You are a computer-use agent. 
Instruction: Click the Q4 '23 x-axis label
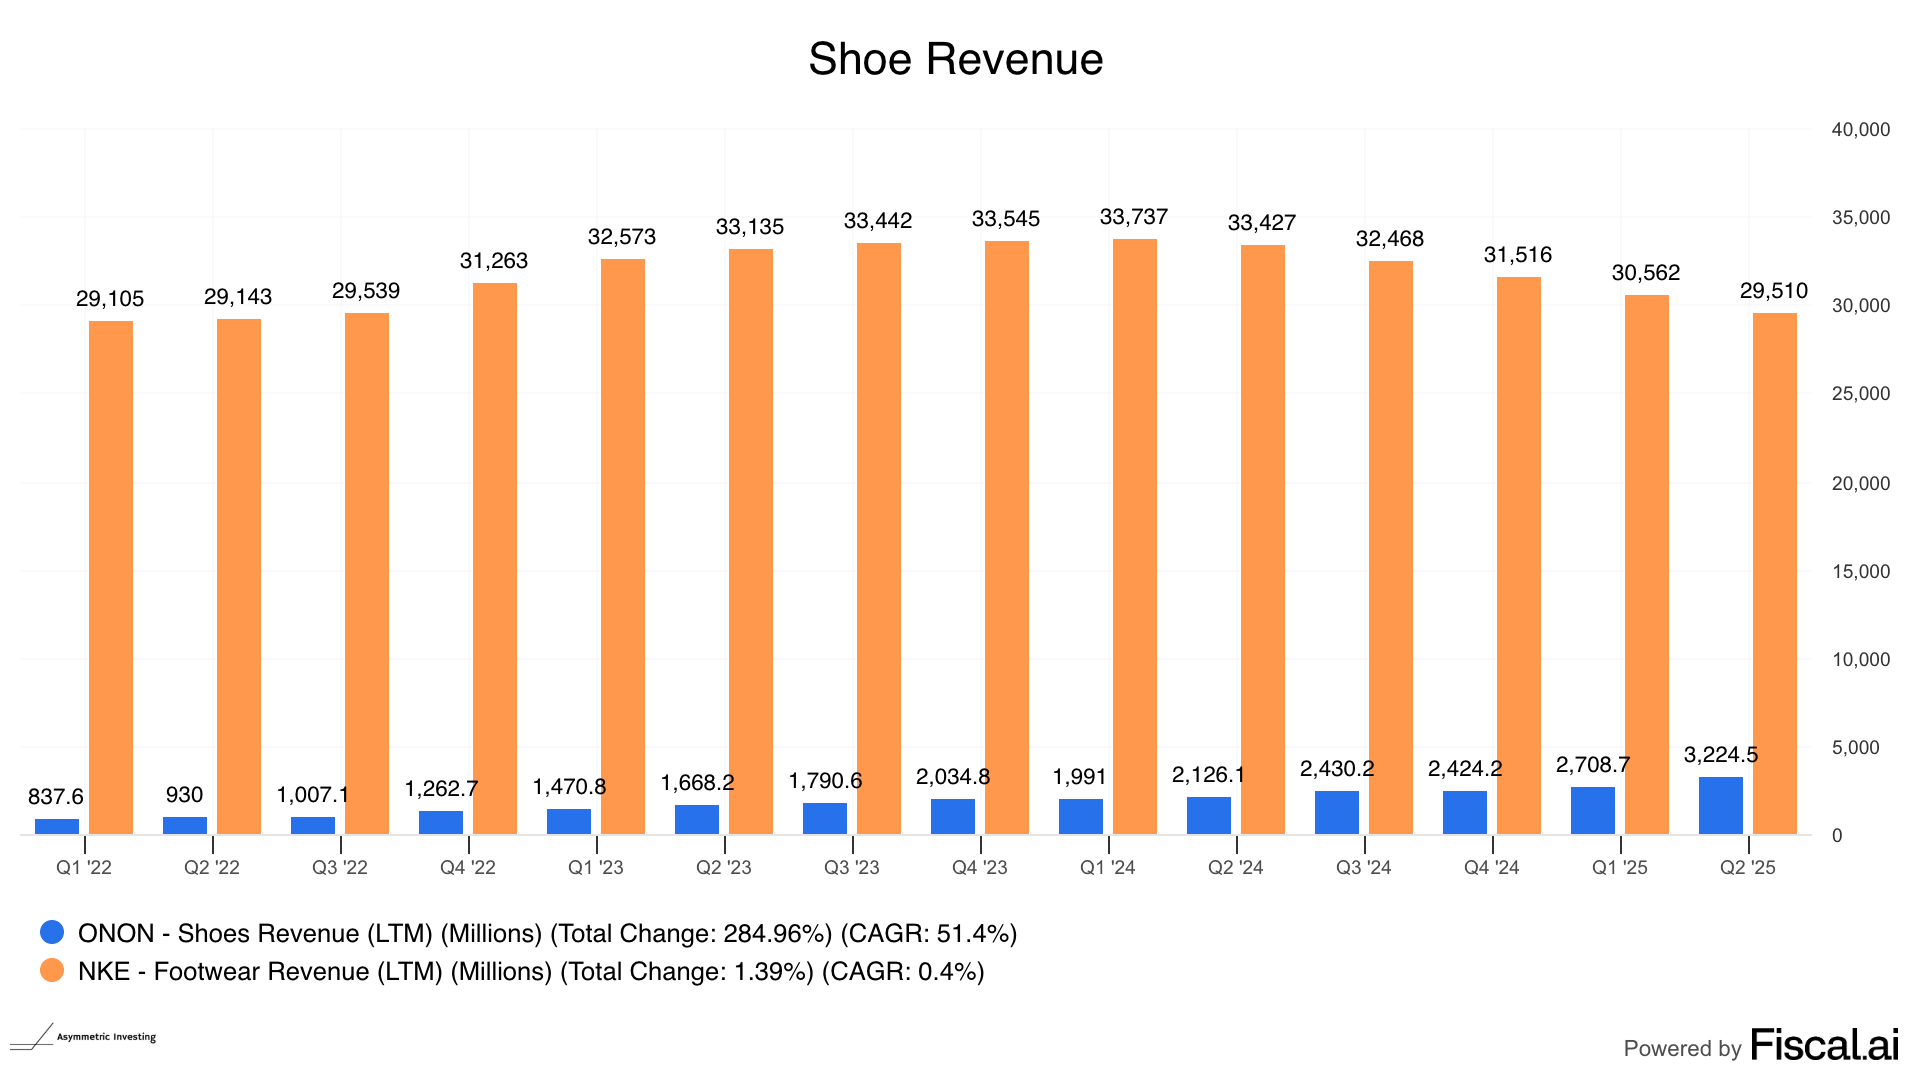tap(980, 867)
